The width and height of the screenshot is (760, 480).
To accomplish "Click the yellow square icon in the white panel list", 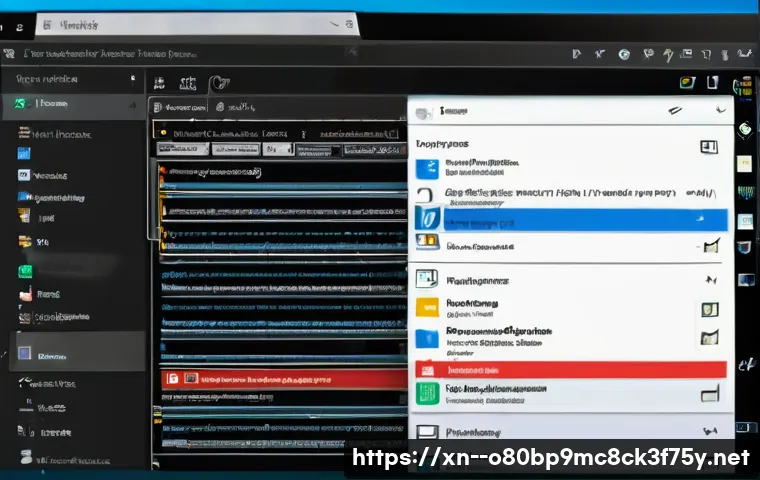I will 427,307.
